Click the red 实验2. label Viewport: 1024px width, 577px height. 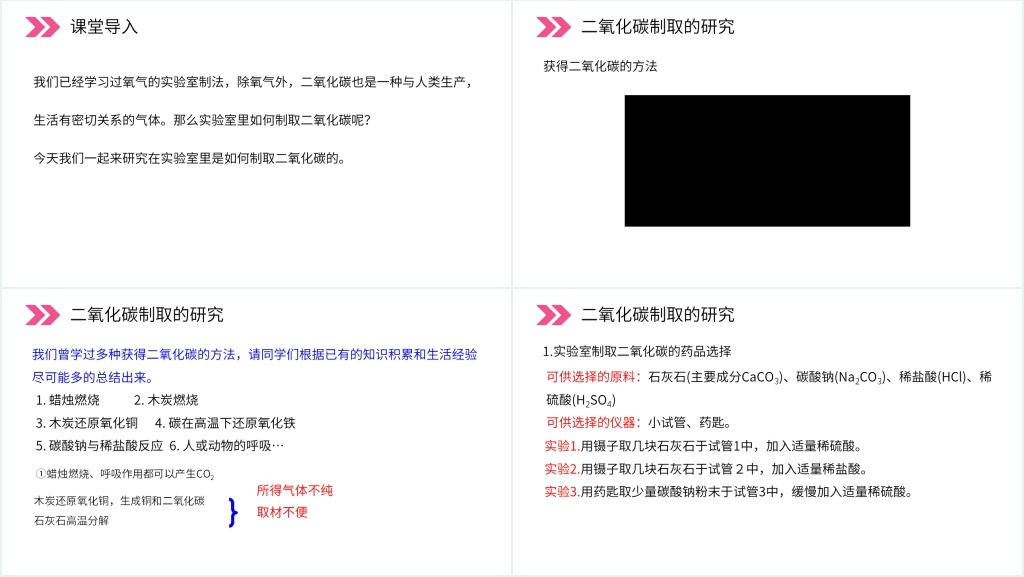[x=562, y=469]
